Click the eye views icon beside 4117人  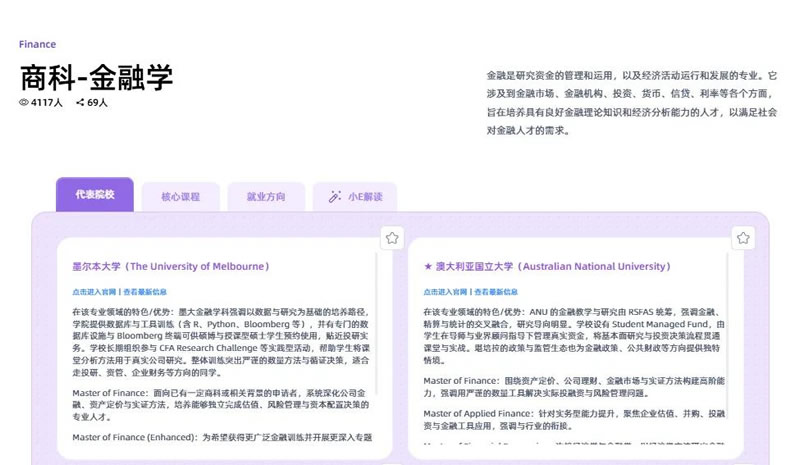(x=23, y=102)
